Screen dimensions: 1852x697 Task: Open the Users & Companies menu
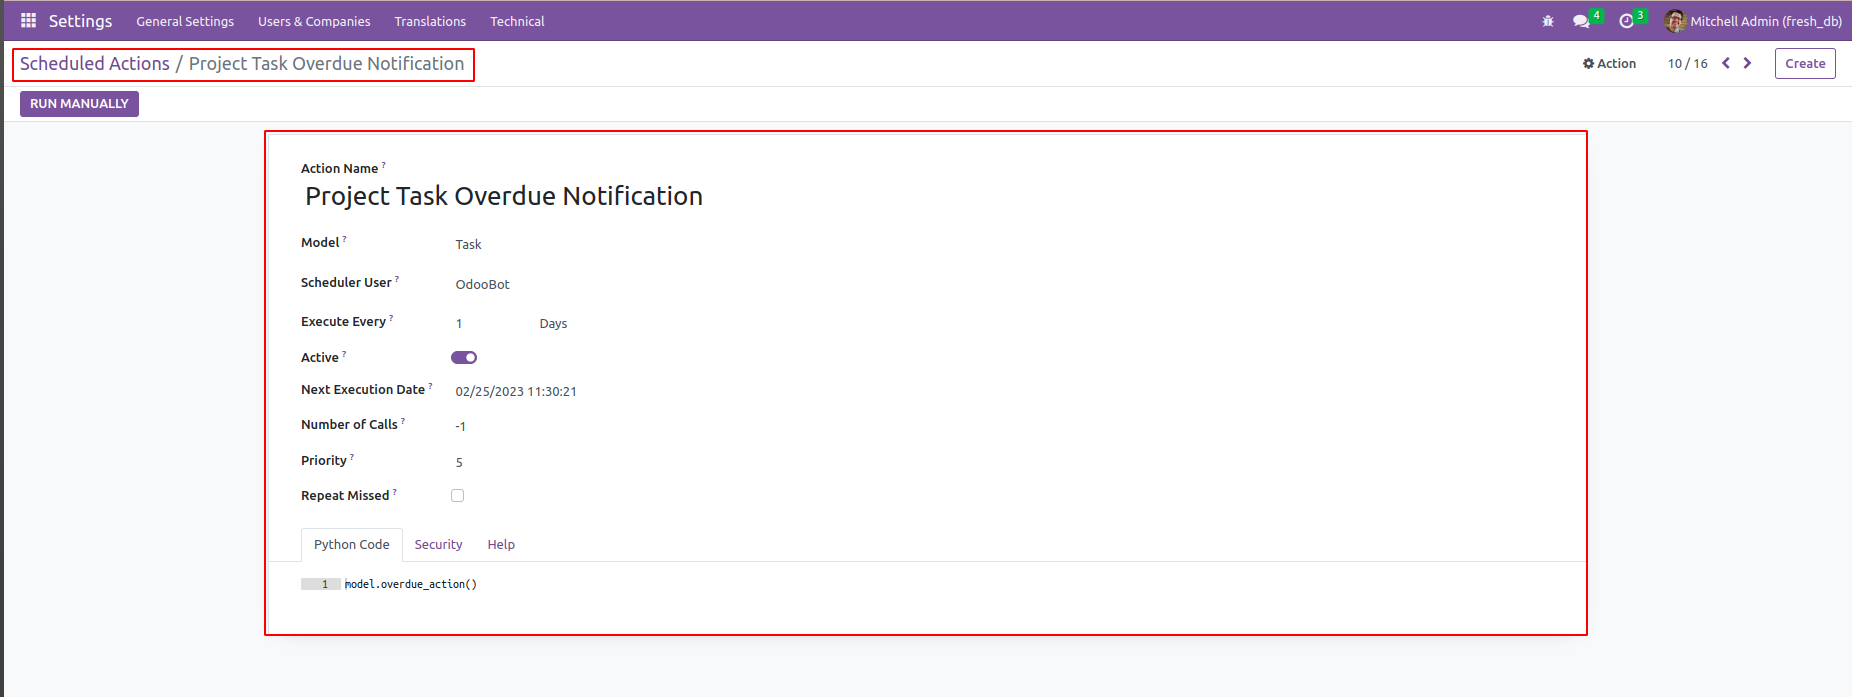point(314,21)
